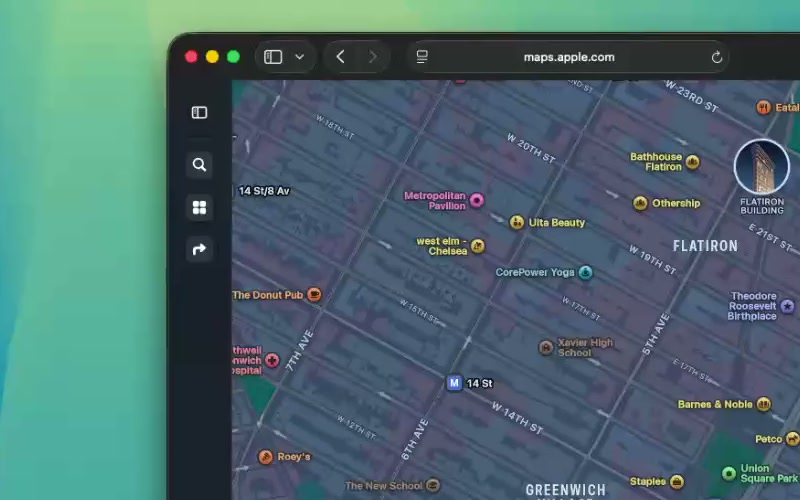
Task: Open the Maps directions arrow icon
Action: tap(199, 249)
